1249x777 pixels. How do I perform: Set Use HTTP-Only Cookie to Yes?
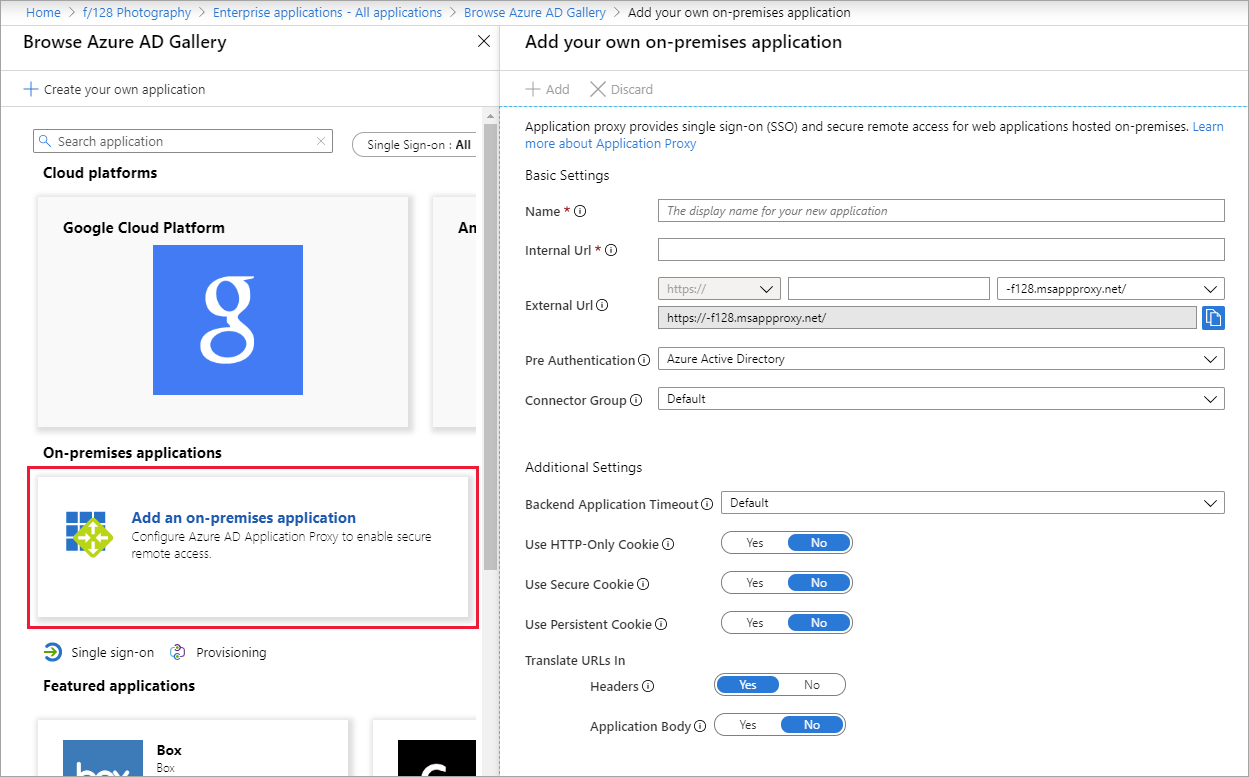coord(755,543)
